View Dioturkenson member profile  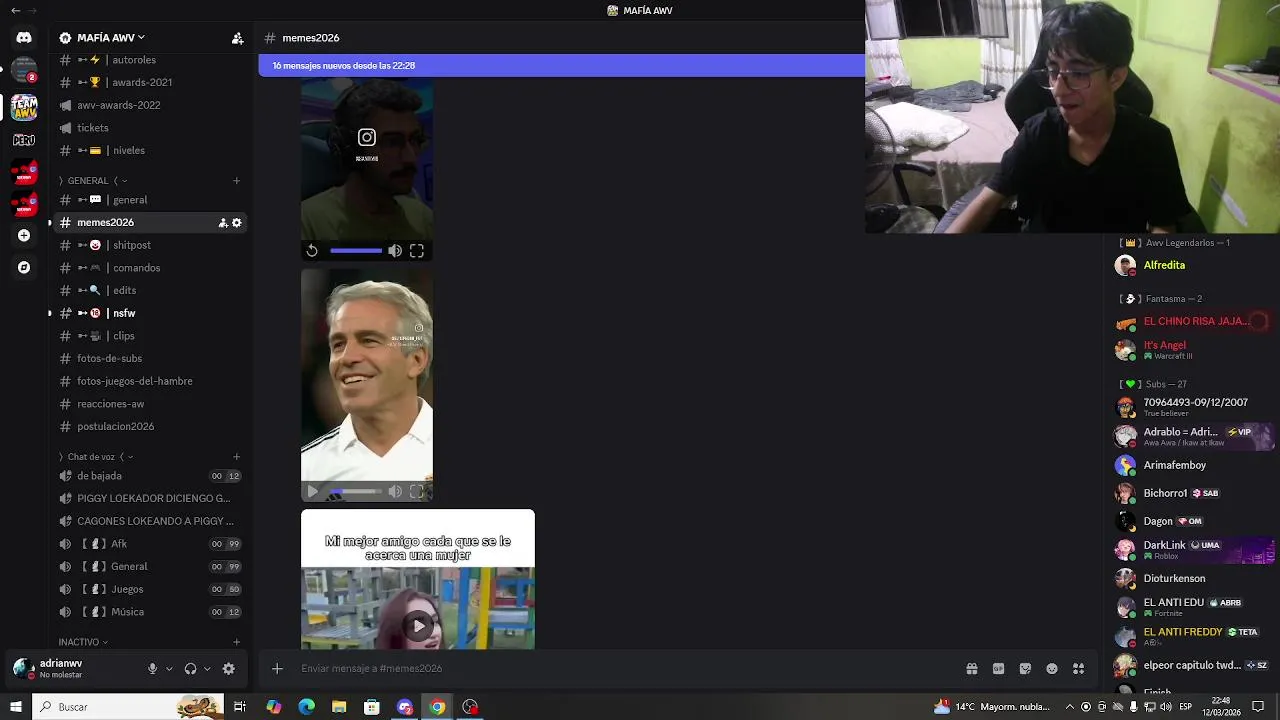coord(1195,579)
